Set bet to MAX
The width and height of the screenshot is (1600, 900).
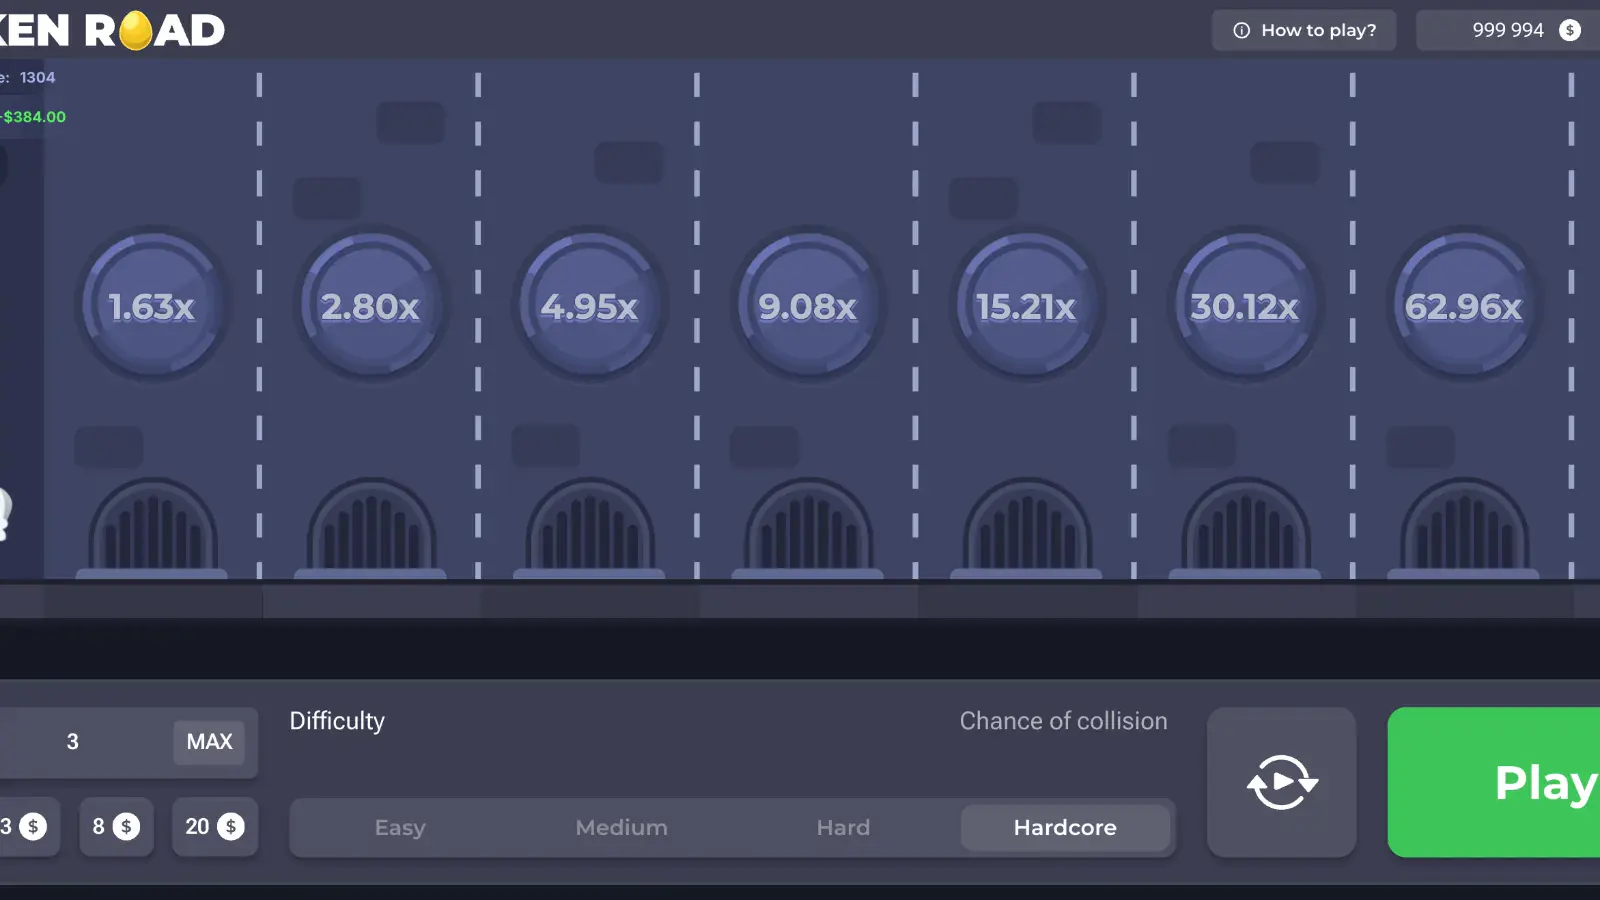coord(209,742)
